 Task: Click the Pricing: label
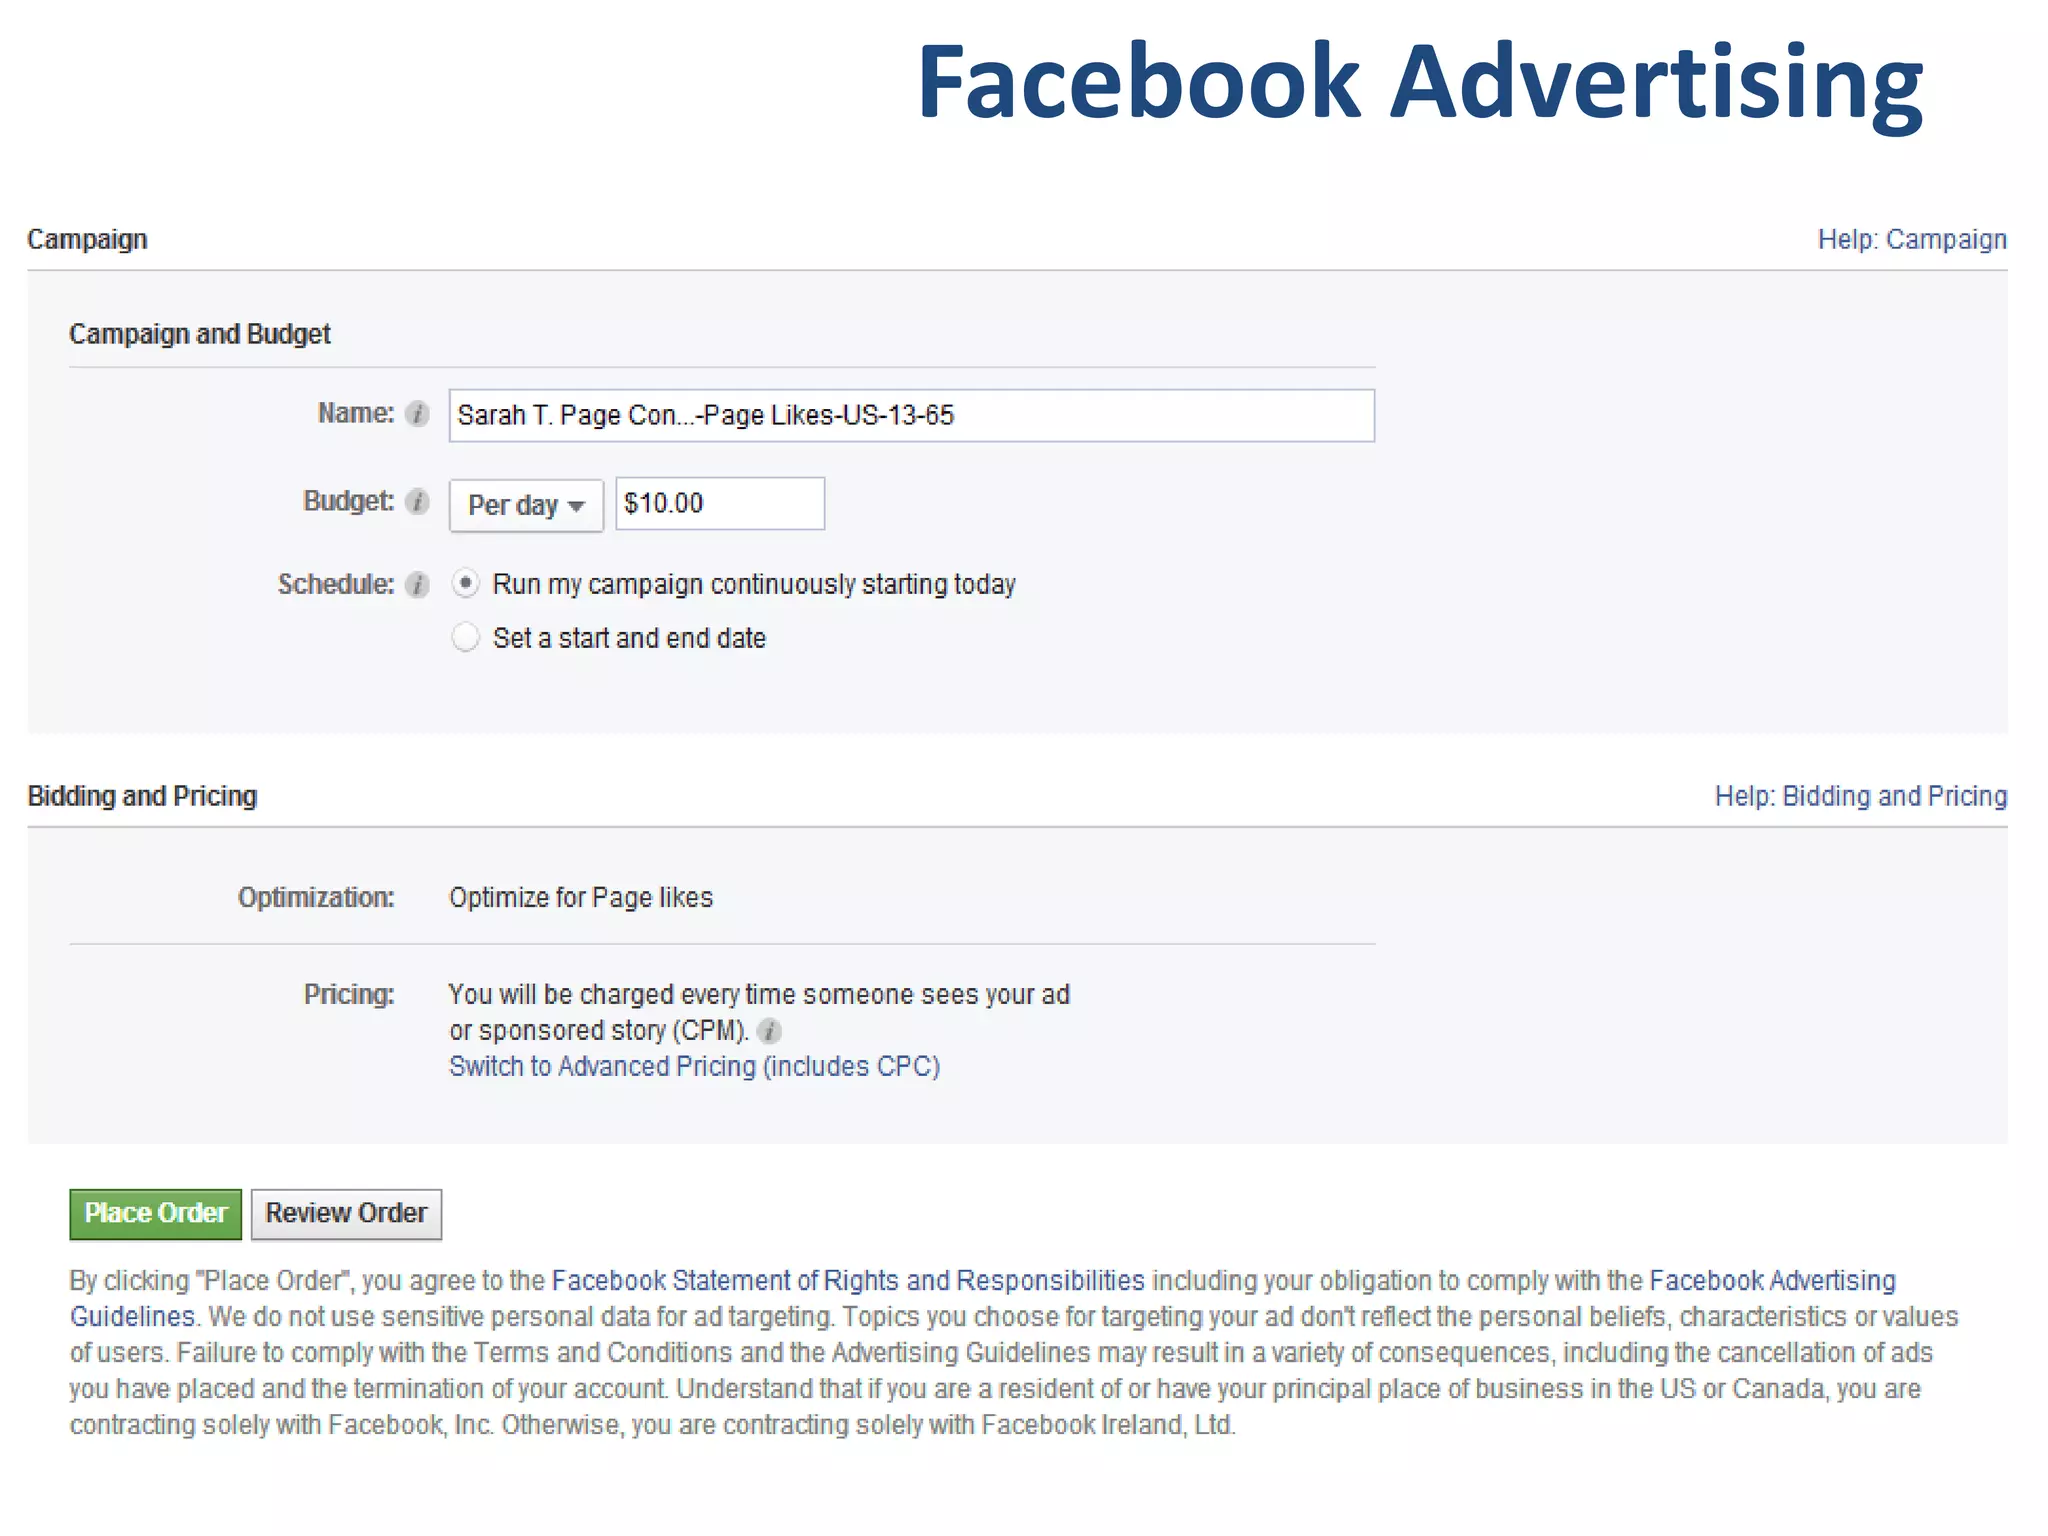pyautogui.click(x=349, y=995)
